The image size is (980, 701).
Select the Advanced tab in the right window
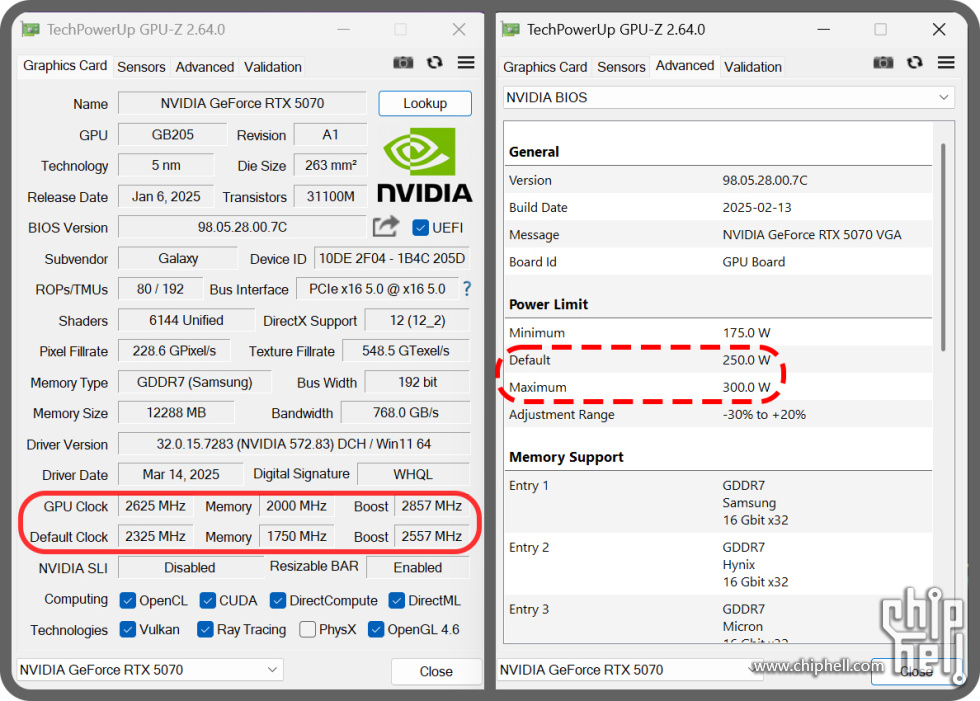[x=684, y=66]
